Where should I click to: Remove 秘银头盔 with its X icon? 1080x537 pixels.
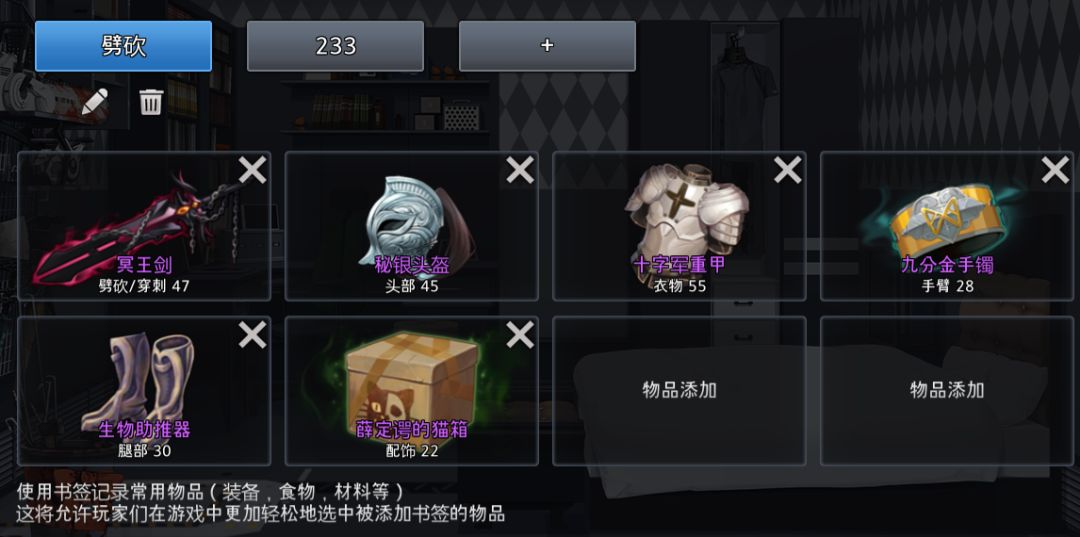(520, 170)
